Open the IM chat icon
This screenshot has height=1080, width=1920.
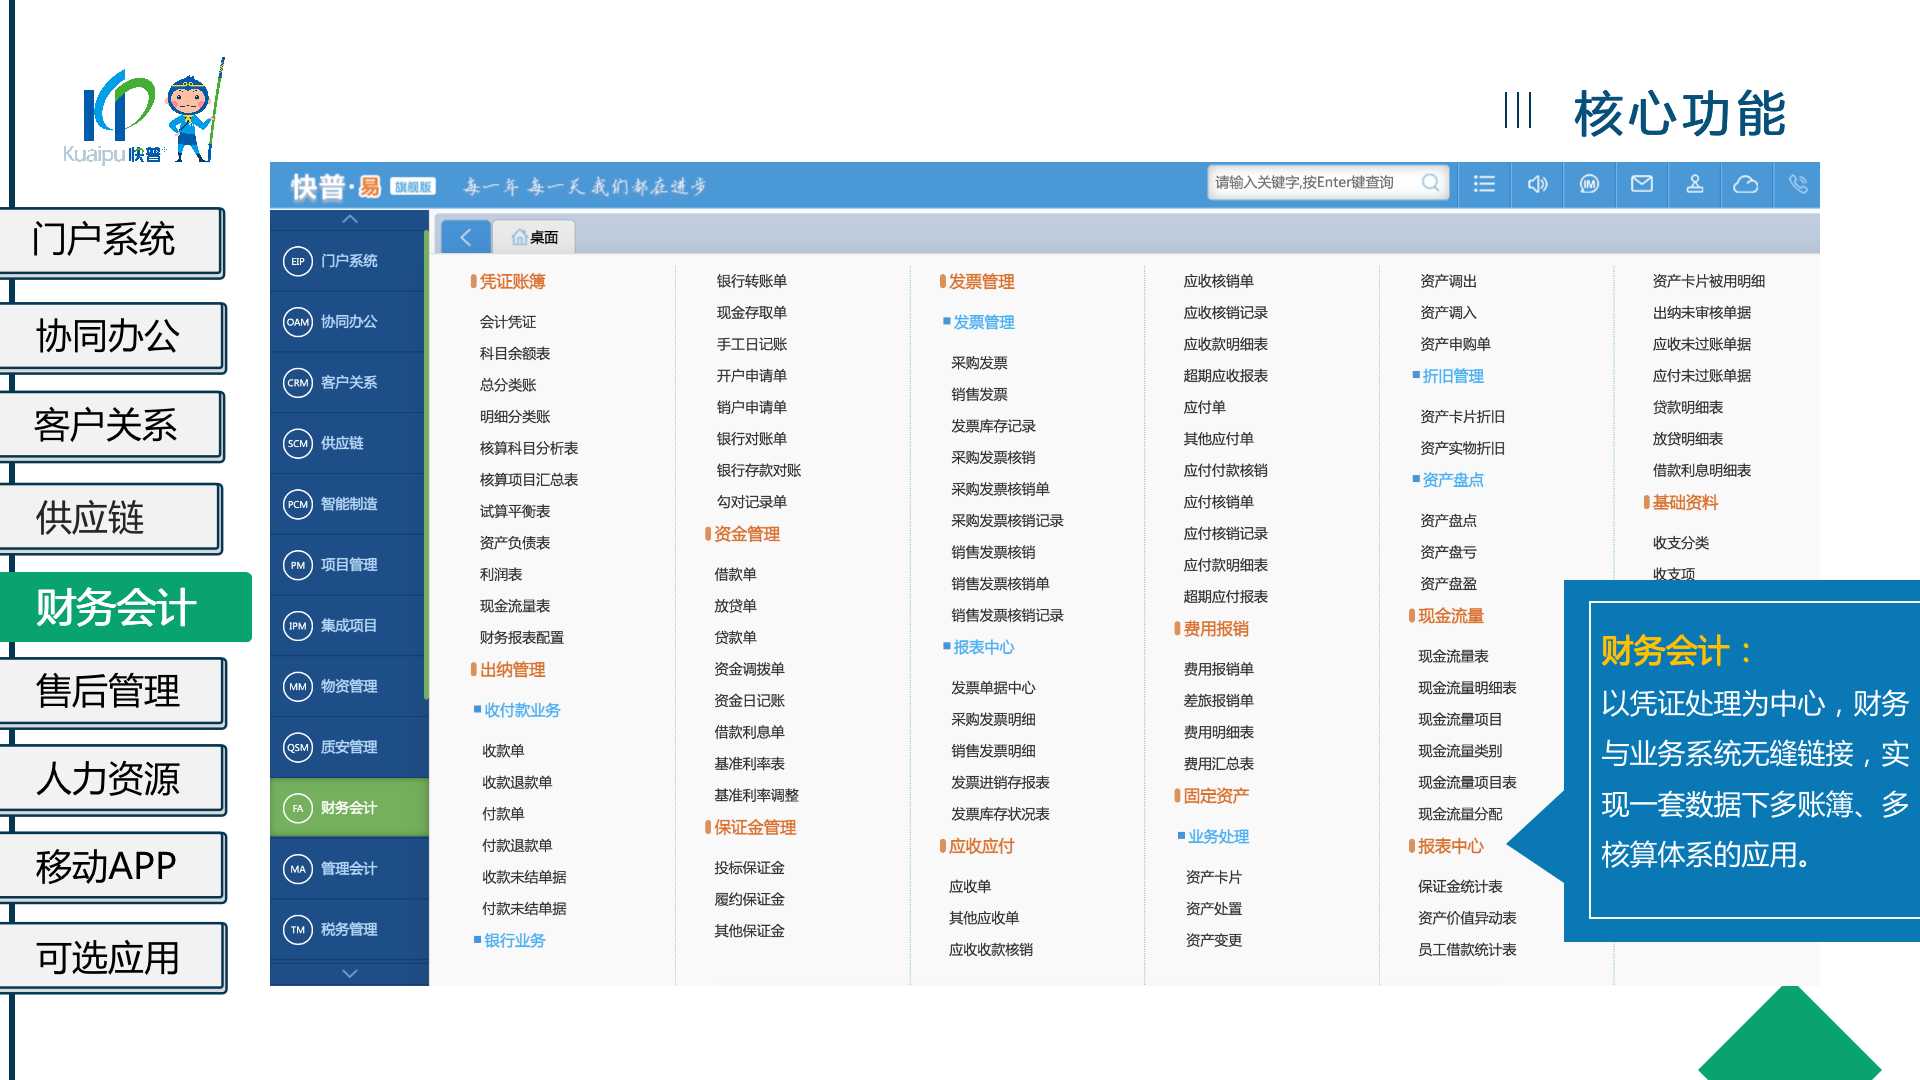pos(1589,184)
